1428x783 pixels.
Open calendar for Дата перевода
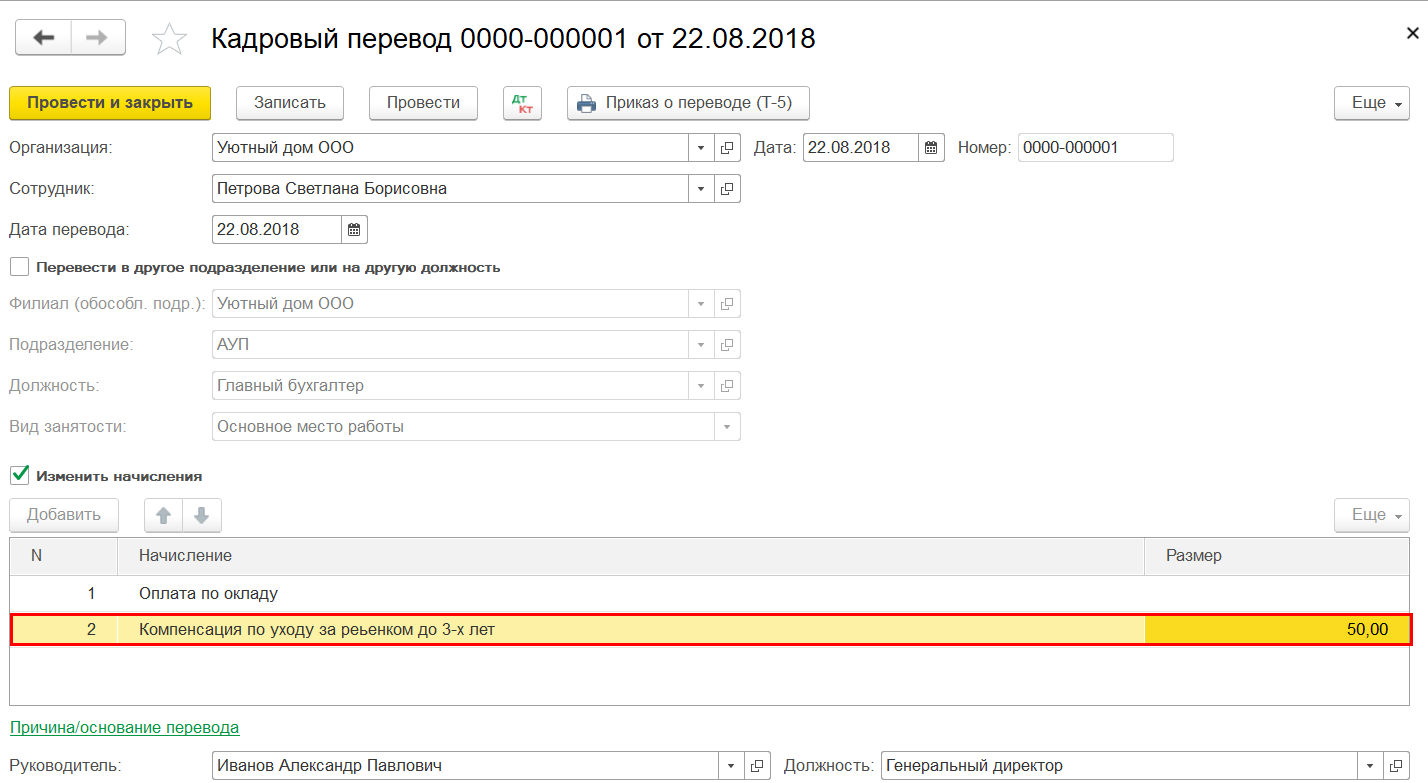[354, 229]
